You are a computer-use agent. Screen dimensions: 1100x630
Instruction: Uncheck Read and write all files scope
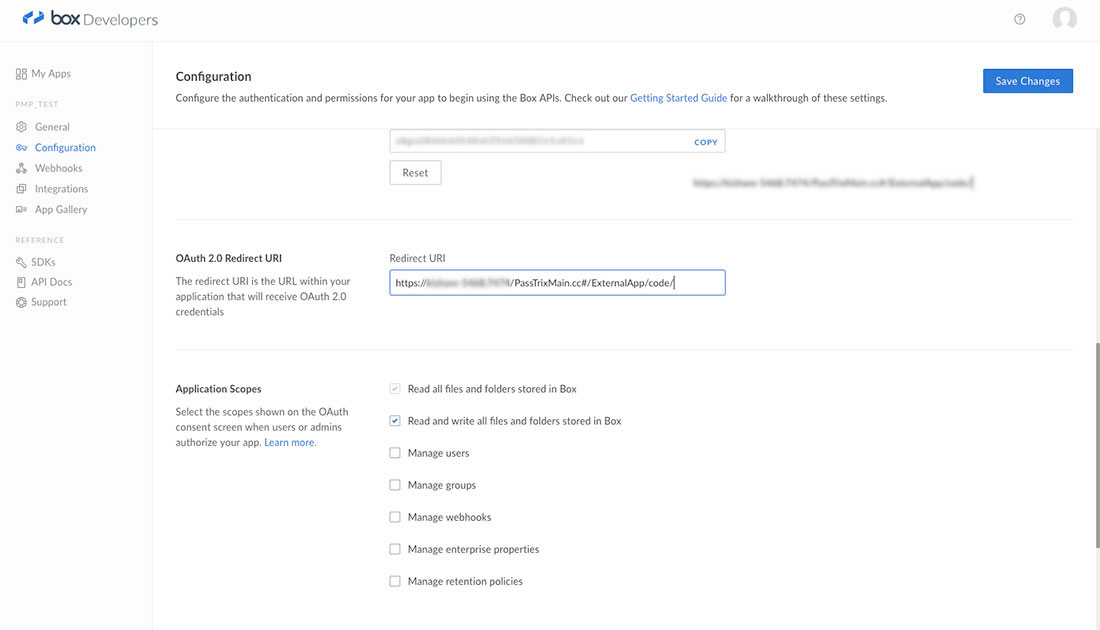pyautogui.click(x=395, y=421)
